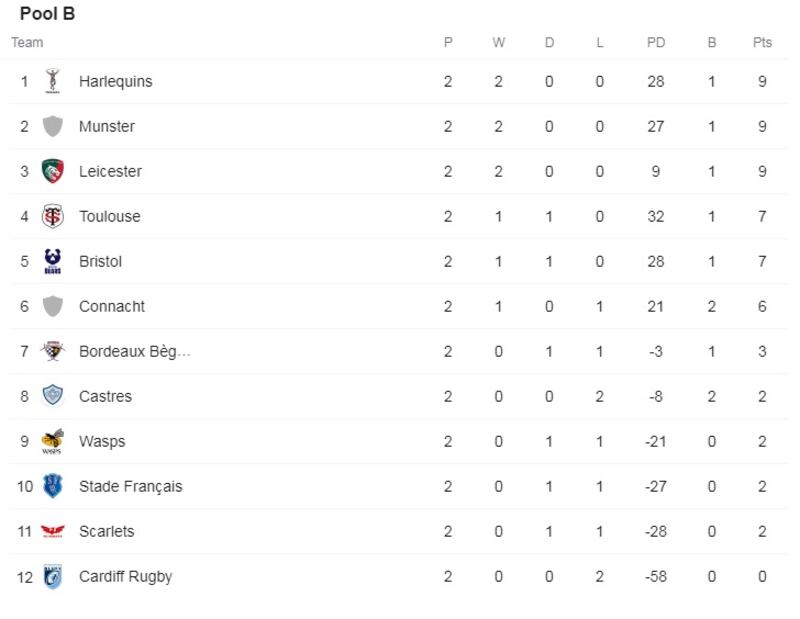
Task: Click the Cardiff Rugby crest icon
Action: (x=53, y=576)
